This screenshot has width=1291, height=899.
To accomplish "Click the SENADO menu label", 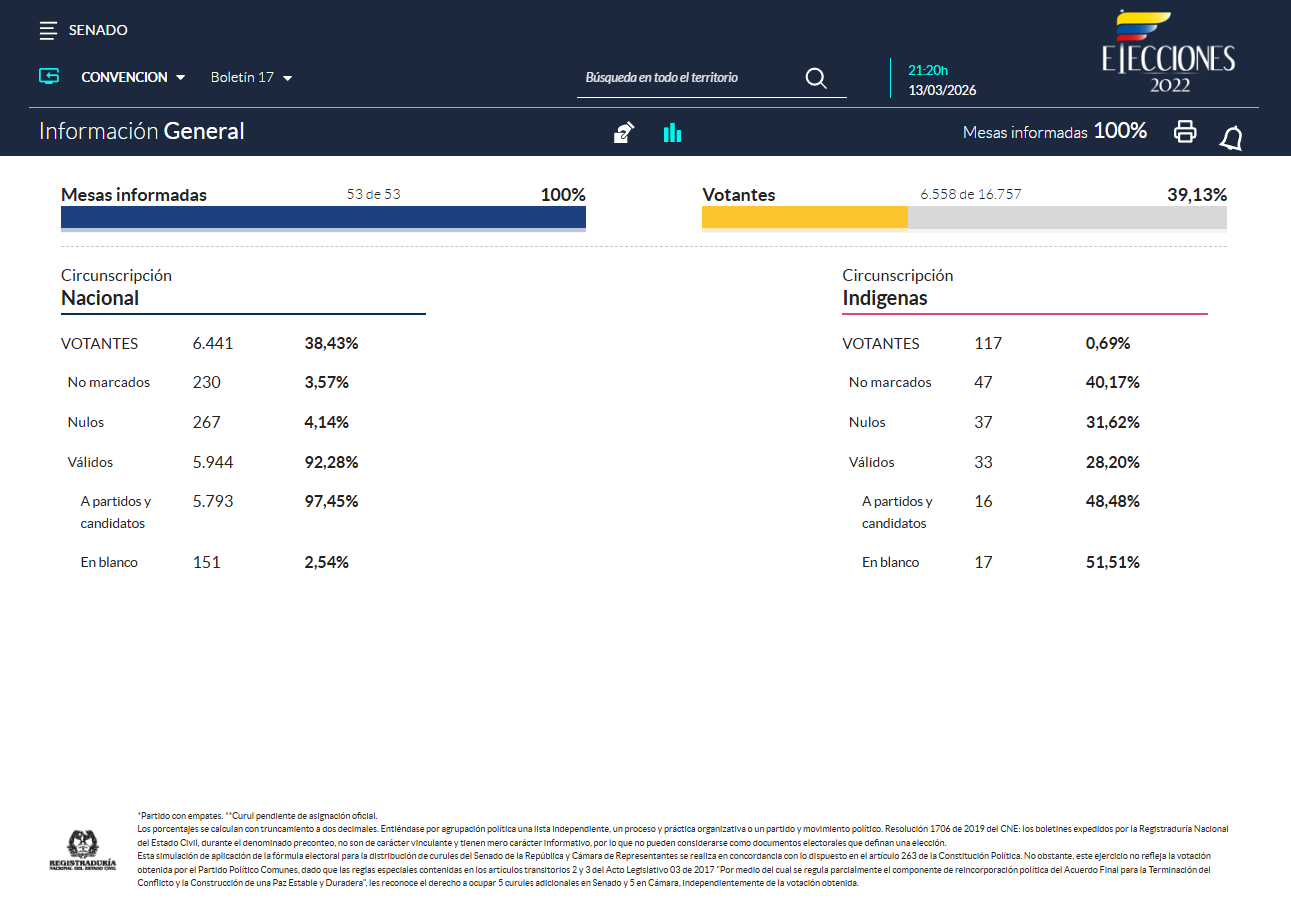I will (x=98, y=30).
